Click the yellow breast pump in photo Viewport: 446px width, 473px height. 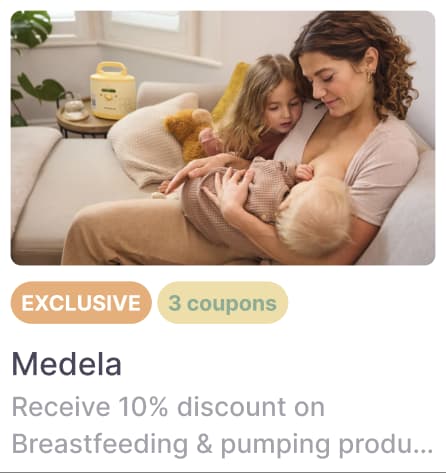click(x=113, y=90)
